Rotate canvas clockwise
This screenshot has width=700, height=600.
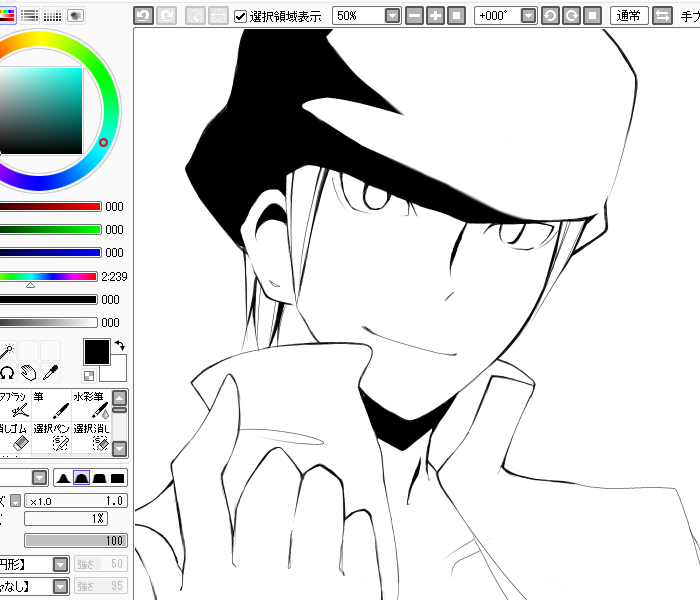(571, 16)
